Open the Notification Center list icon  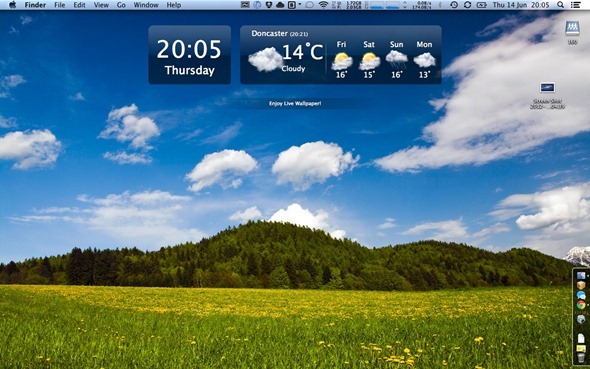(x=575, y=5)
